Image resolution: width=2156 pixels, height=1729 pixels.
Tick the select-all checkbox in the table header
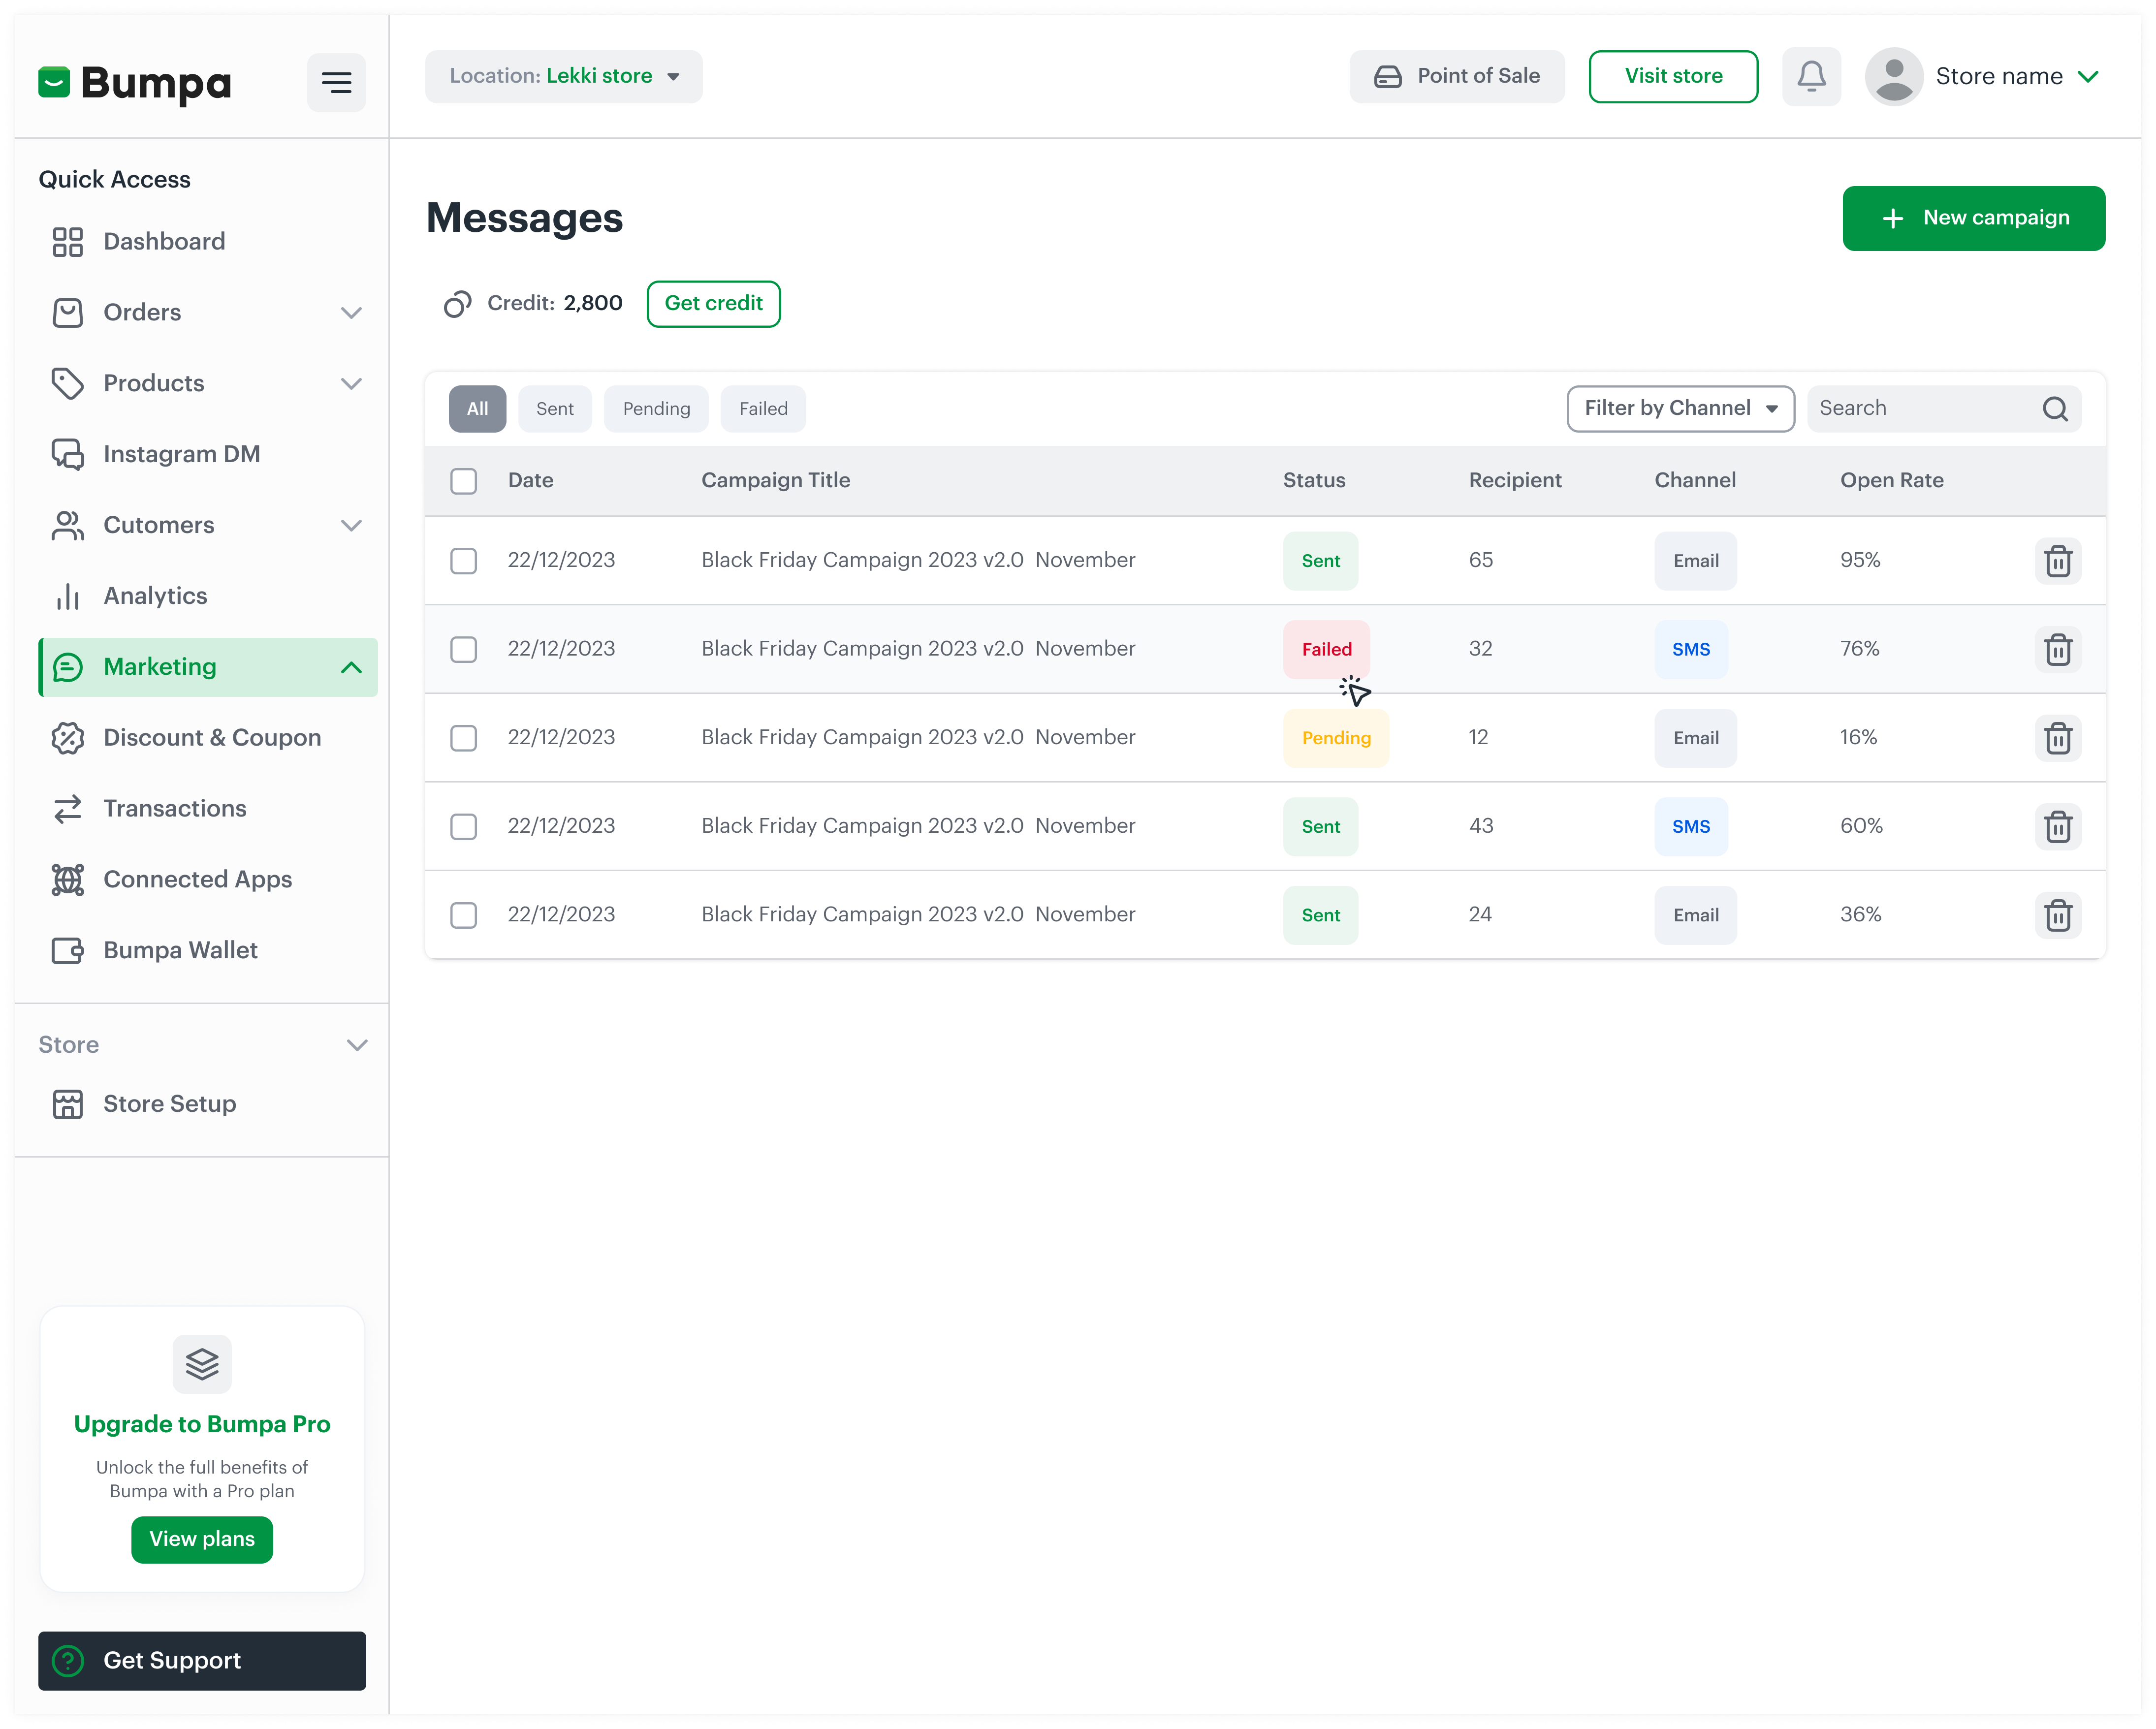tap(463, 481)
